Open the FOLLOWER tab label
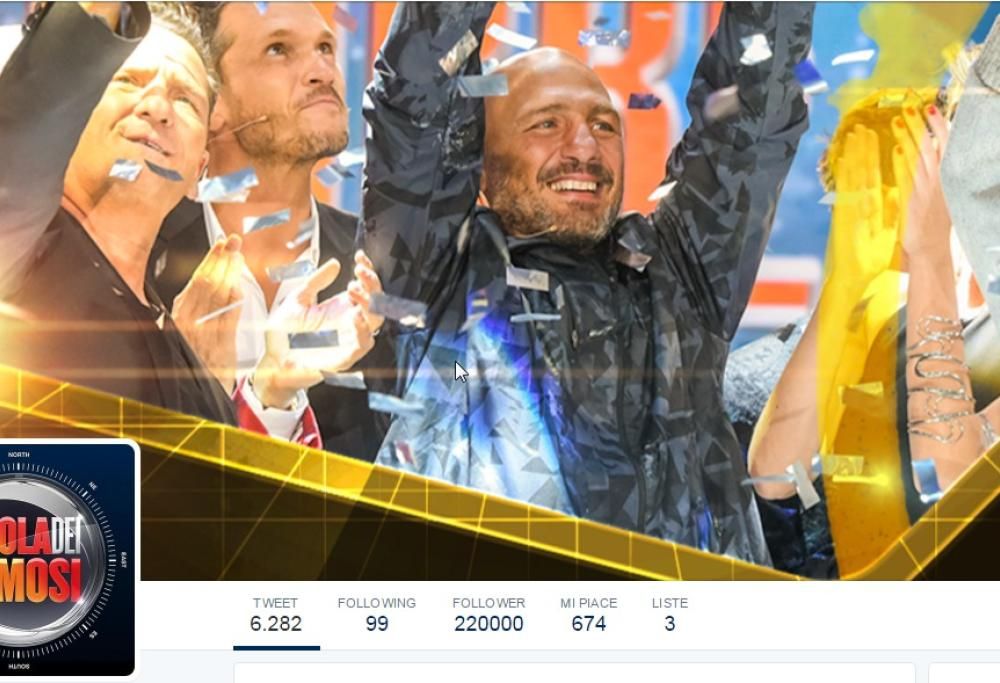This screenshot has height=683, width=1000. [x=489, y=603]
